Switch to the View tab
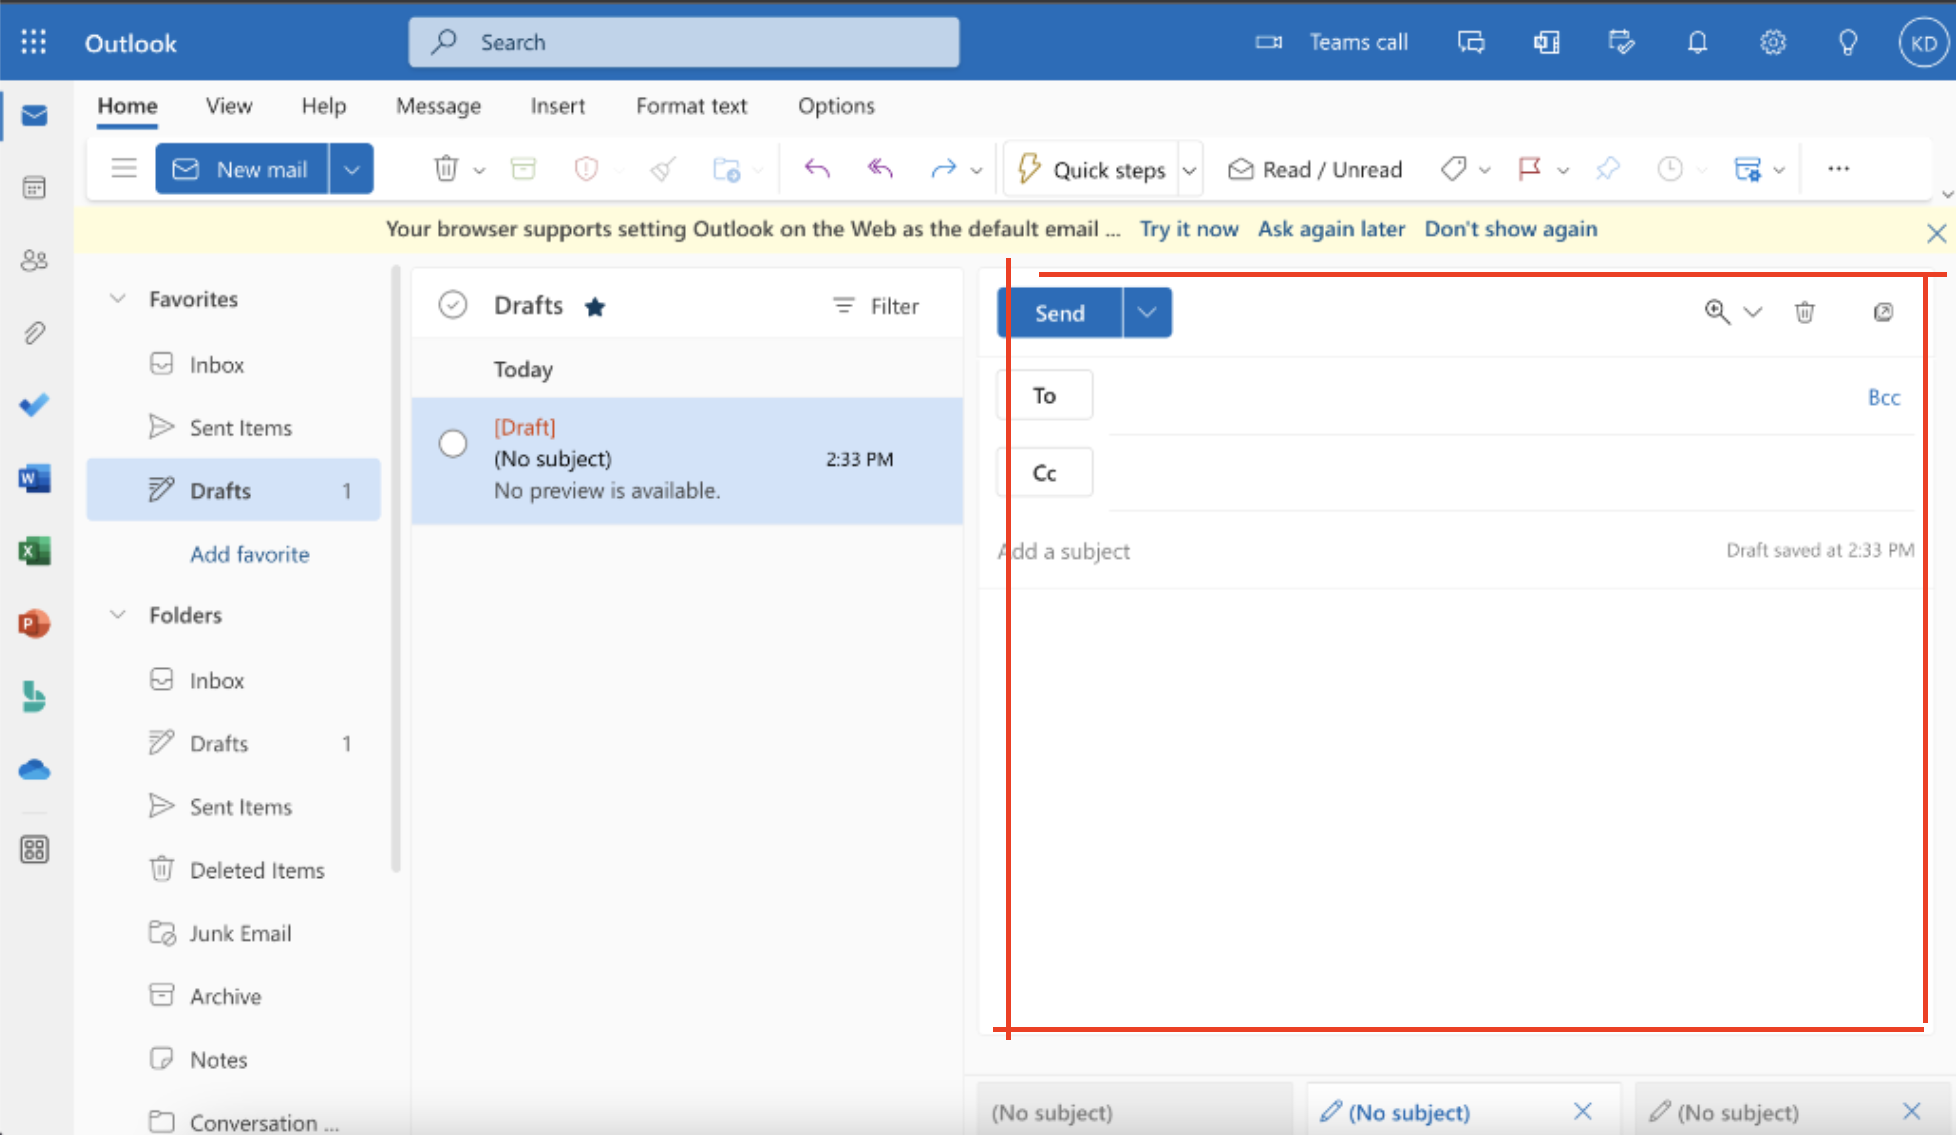1958x1138 pixels. (229, 106)
